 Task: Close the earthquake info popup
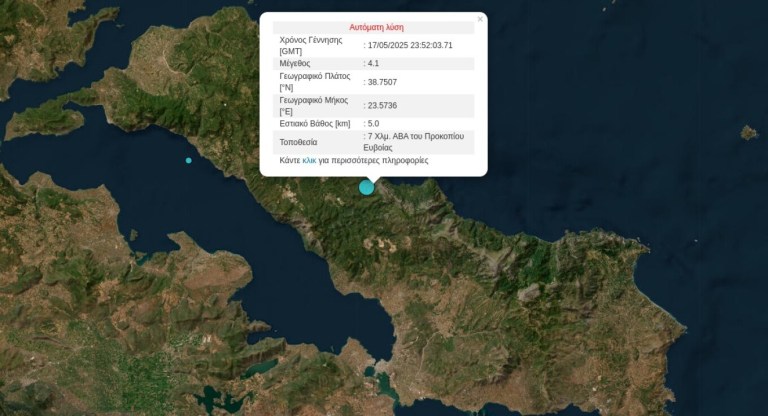coord(480,18)
